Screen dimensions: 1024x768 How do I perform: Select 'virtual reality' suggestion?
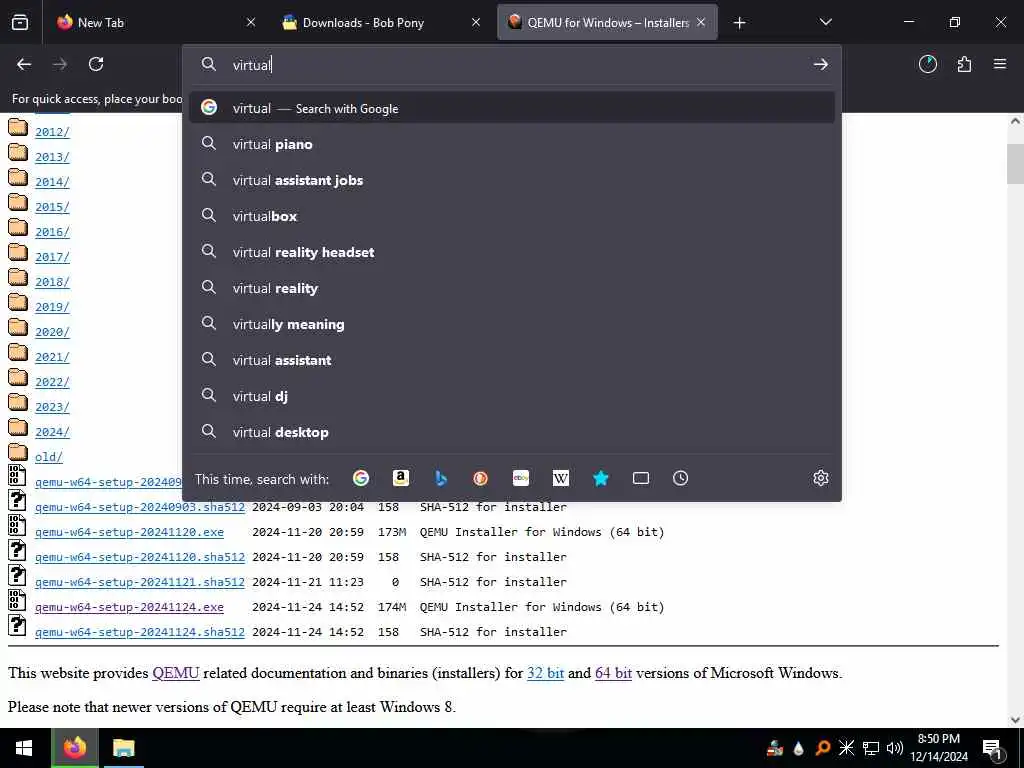click(511, 287)
